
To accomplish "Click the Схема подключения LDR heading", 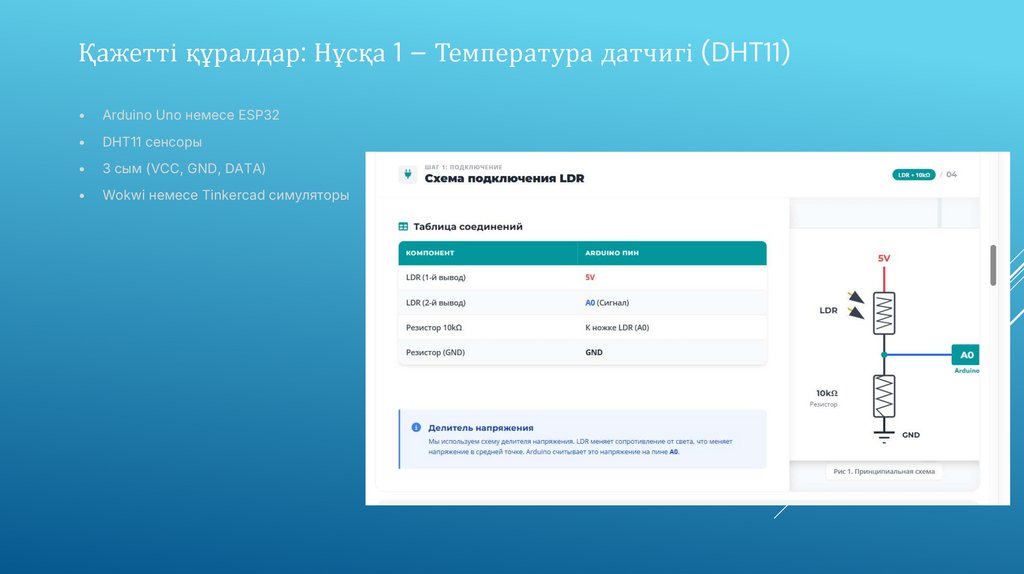I will click(504, 178).
